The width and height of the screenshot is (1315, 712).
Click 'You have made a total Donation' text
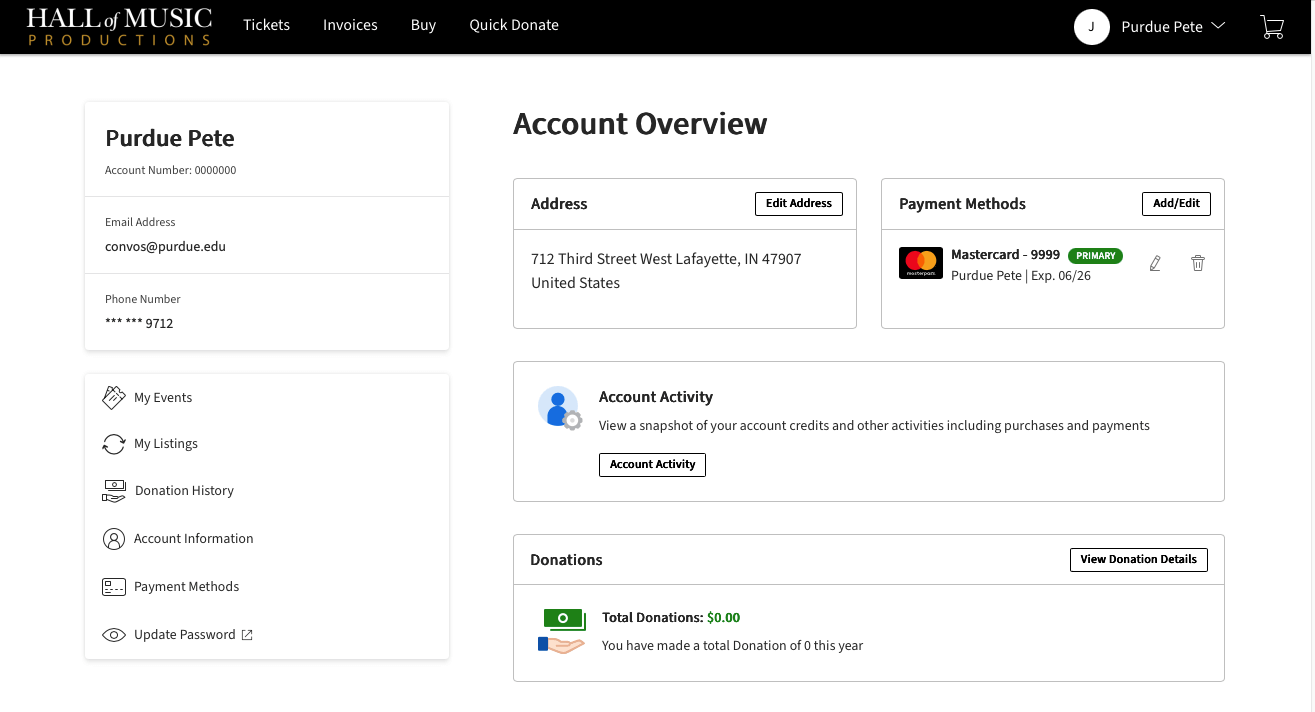(732, 646)
